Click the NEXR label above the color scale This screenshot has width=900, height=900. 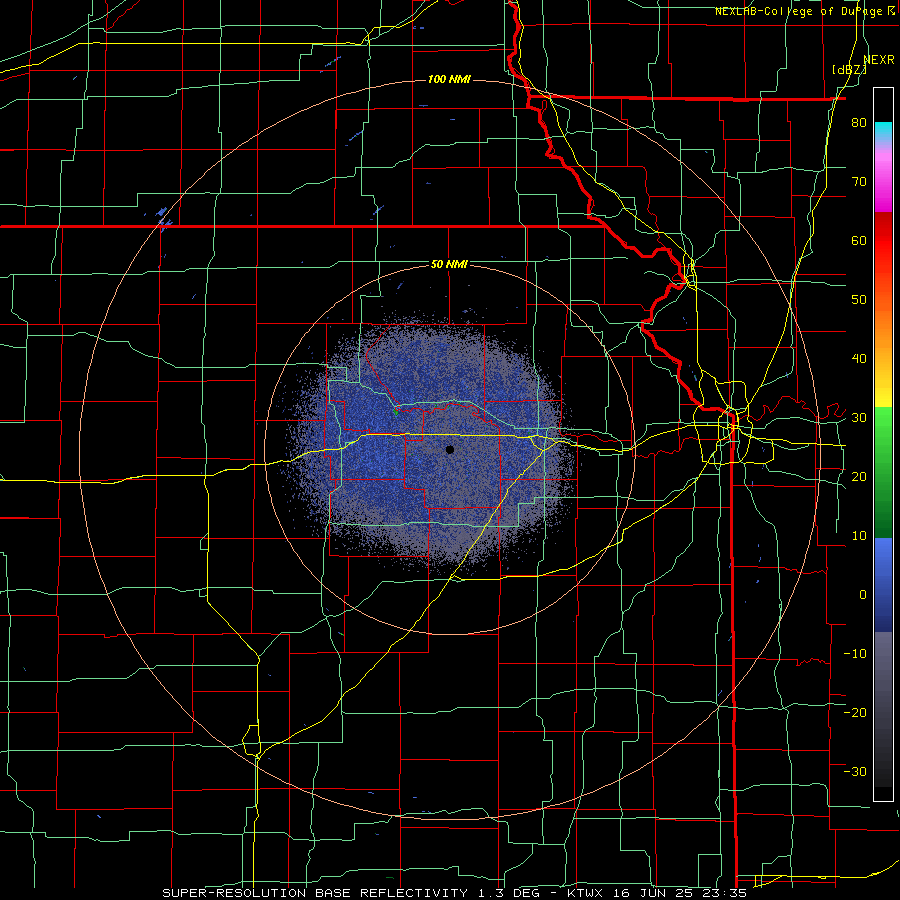point(879,59)
